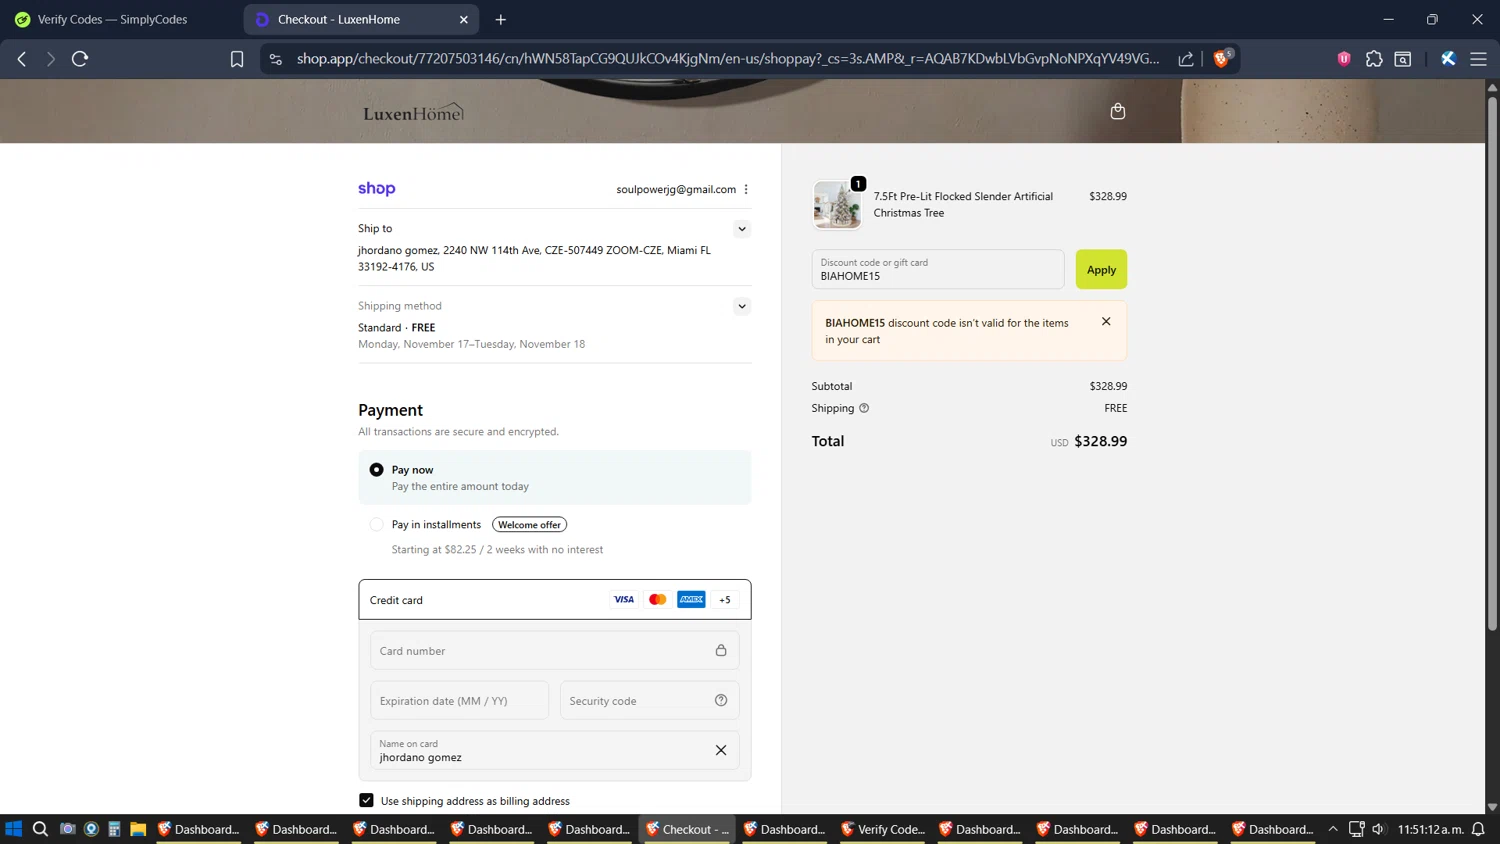
Task: Open Security code help icon
Action: point(721,700)
